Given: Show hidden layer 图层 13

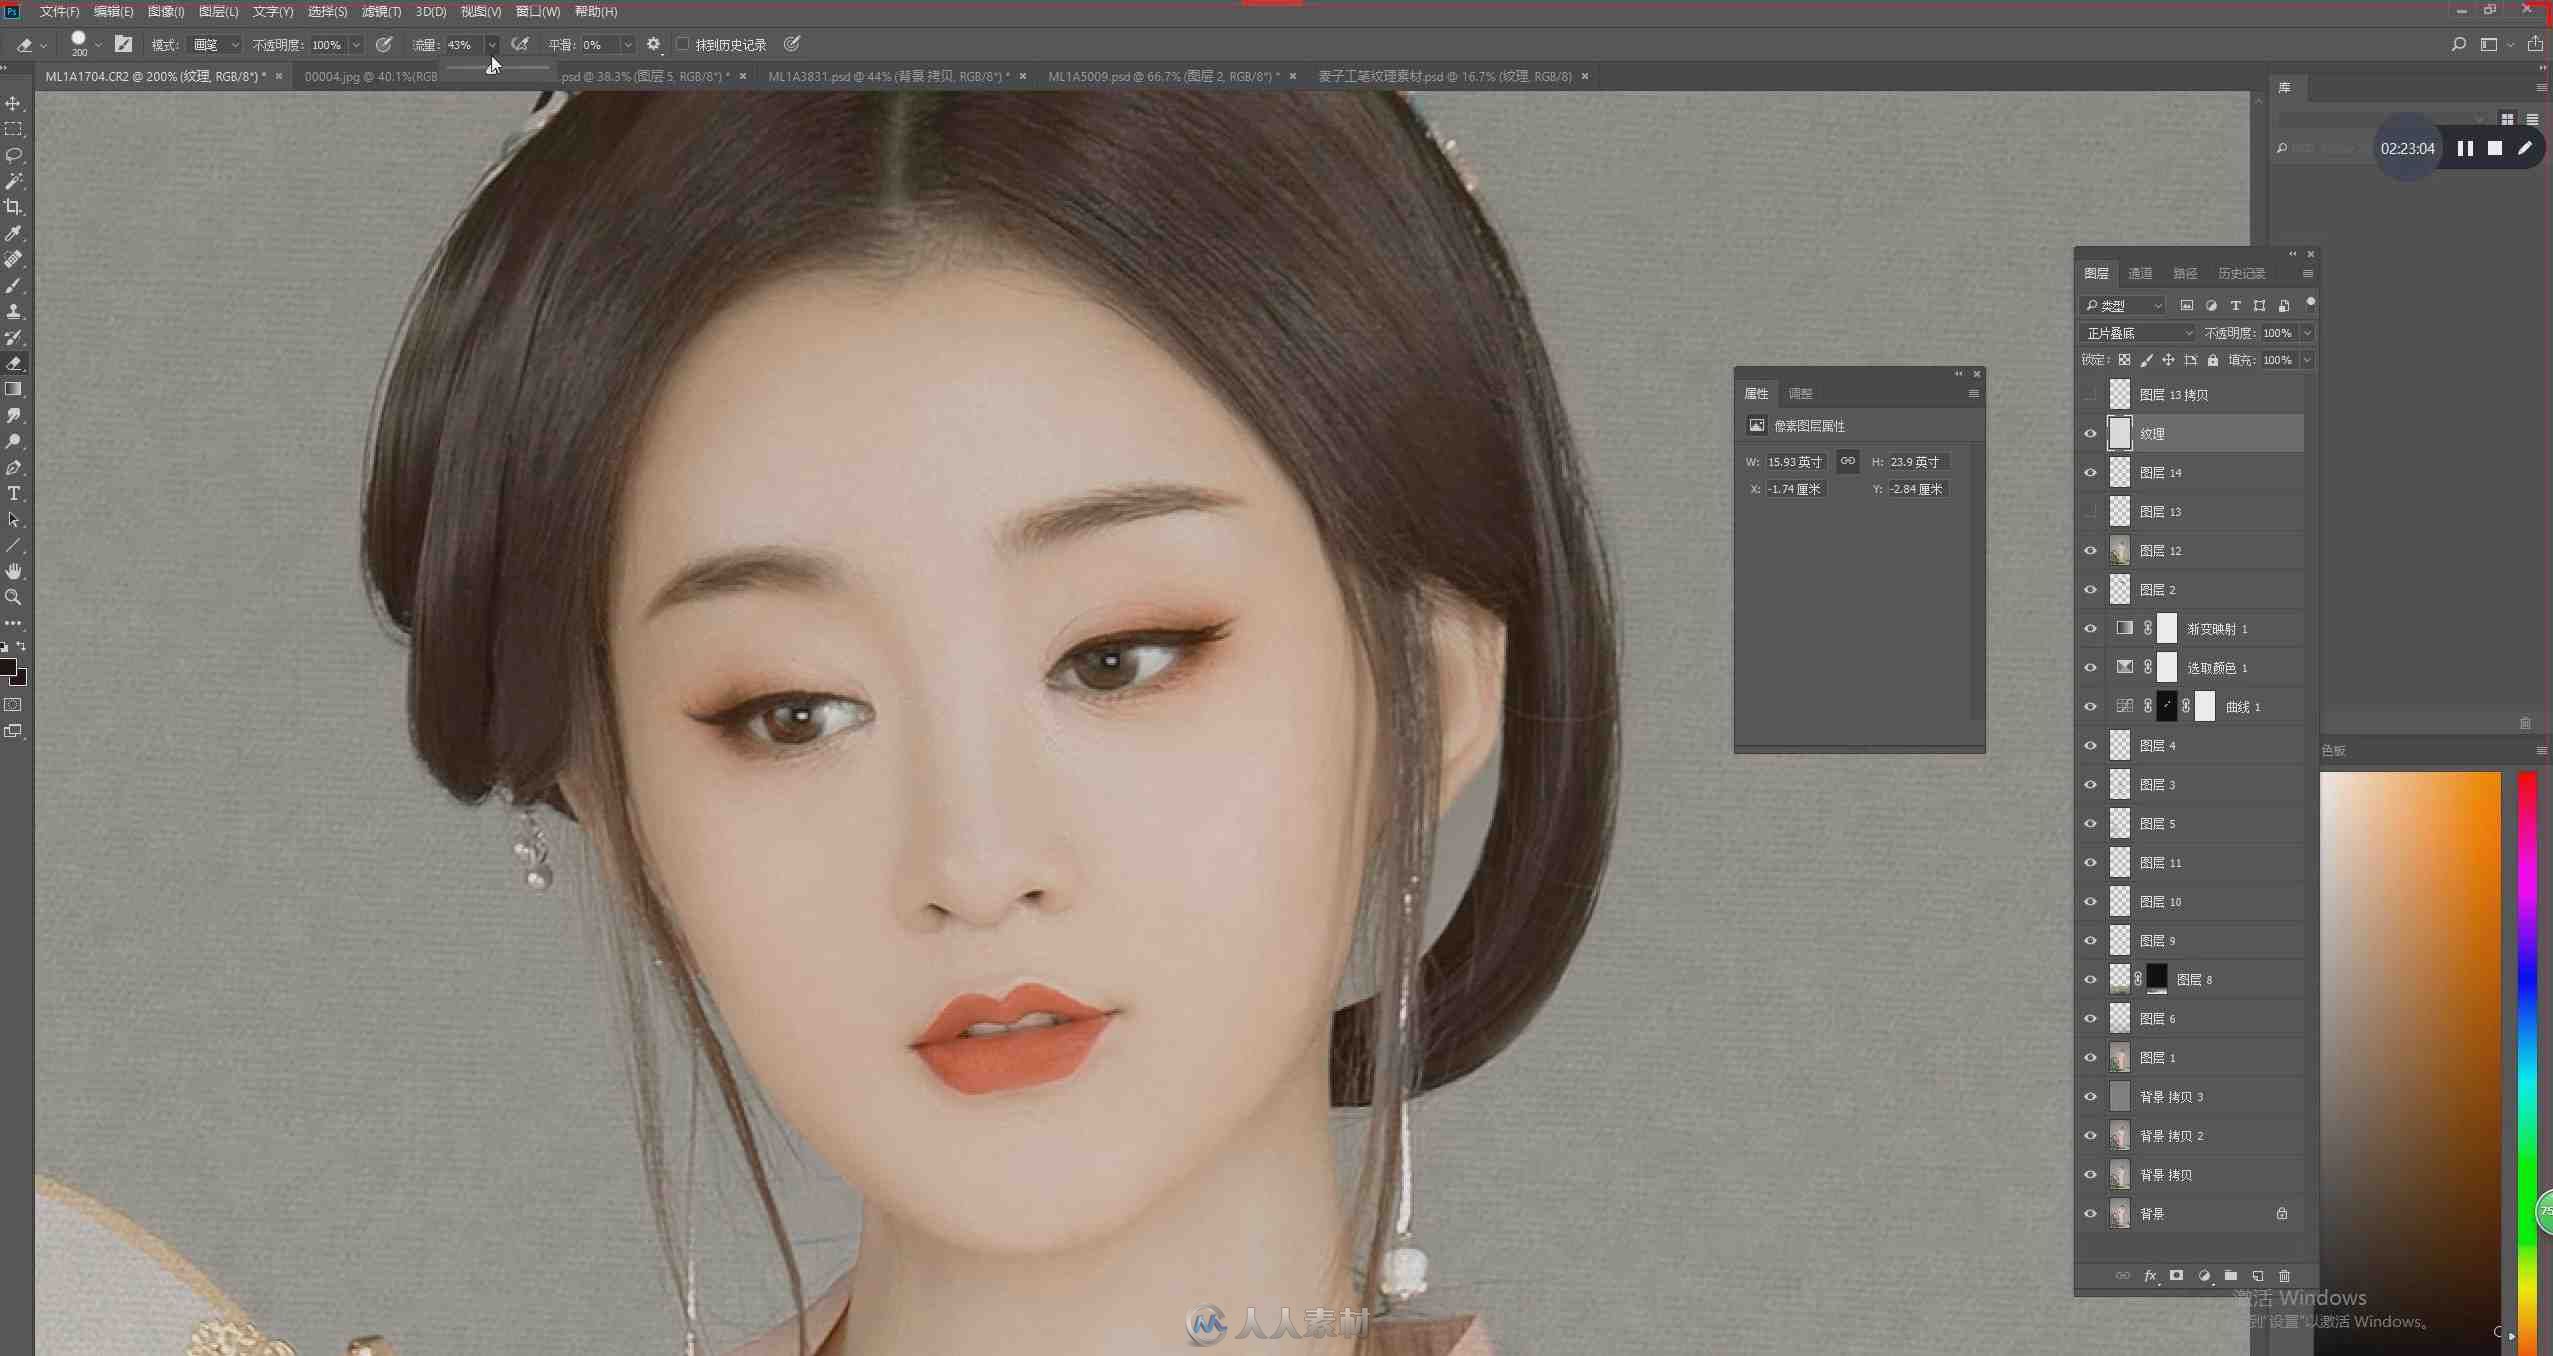Looking at the screenshot, I should tap(2090, 512).
